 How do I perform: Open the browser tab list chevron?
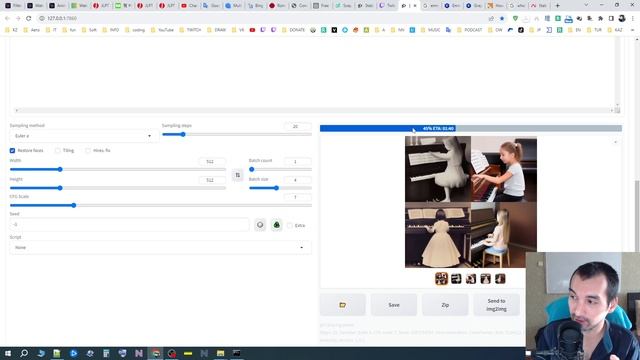586,6
